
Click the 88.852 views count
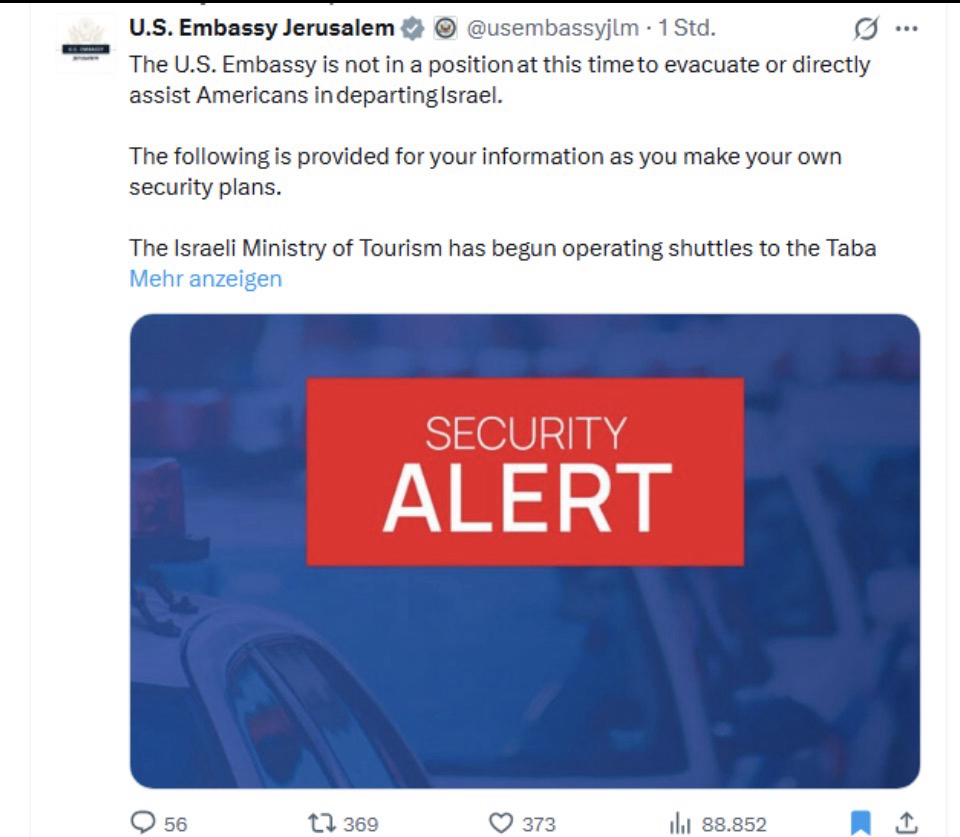(734, 824)
